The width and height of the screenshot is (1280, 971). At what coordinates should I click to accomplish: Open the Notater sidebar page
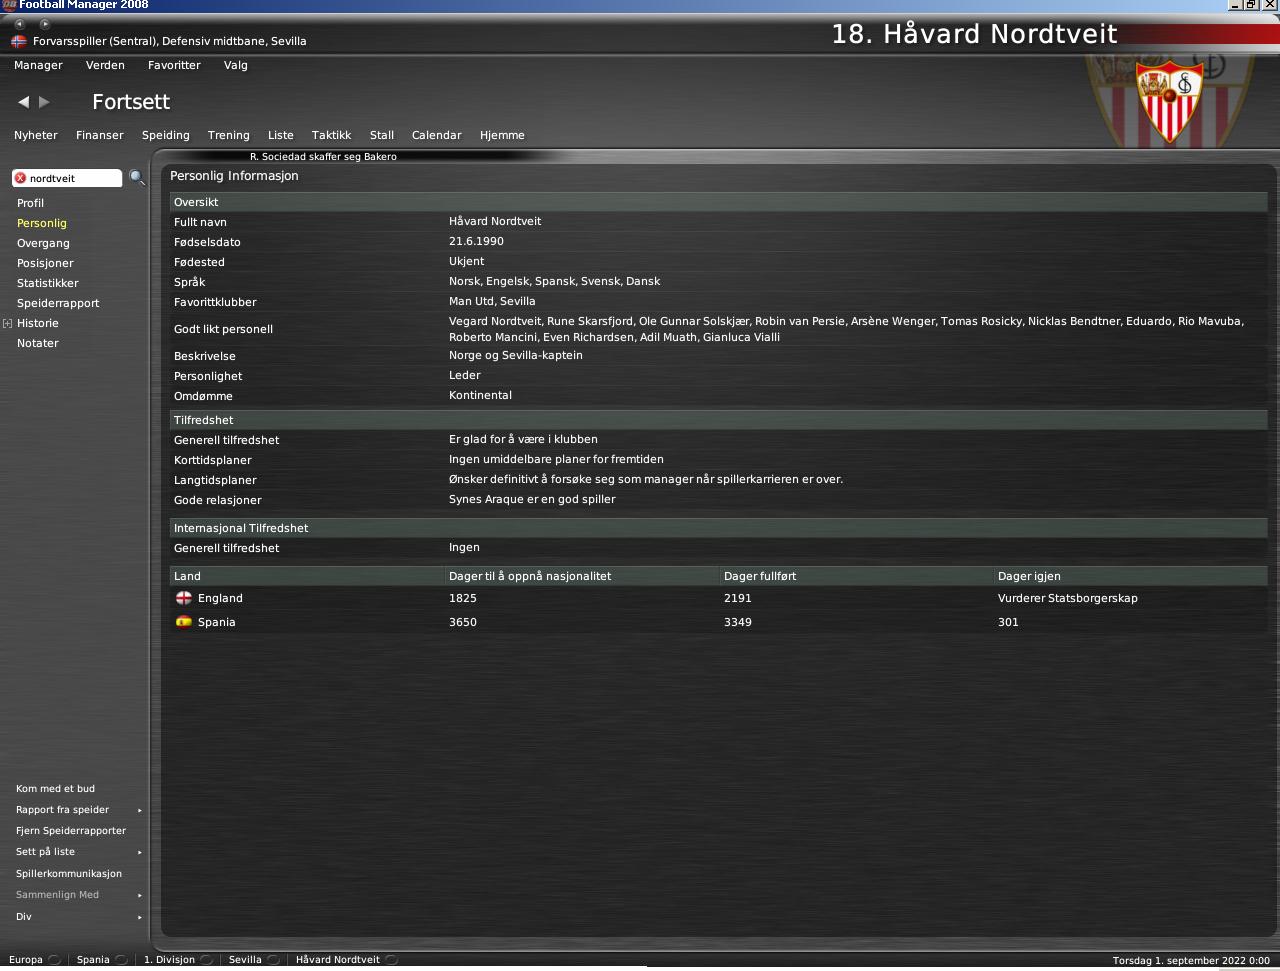[38, 343]
